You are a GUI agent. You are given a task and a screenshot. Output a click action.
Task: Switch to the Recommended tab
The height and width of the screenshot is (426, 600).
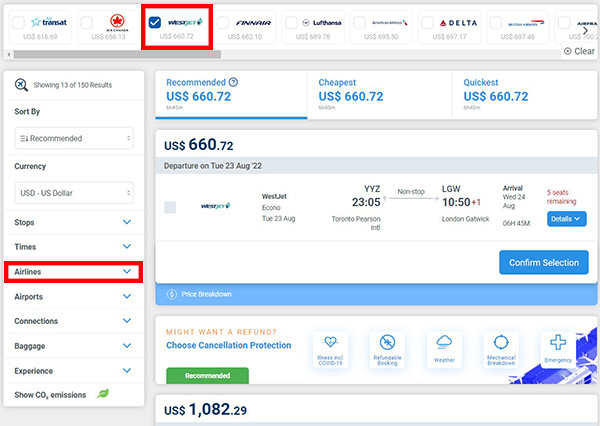point(231,95)
